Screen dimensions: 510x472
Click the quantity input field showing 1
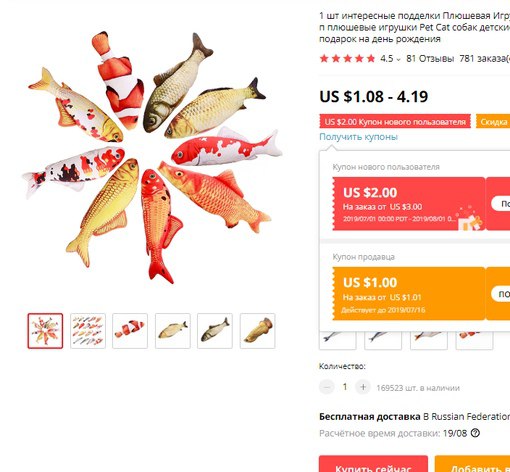[x=345, y=387]
